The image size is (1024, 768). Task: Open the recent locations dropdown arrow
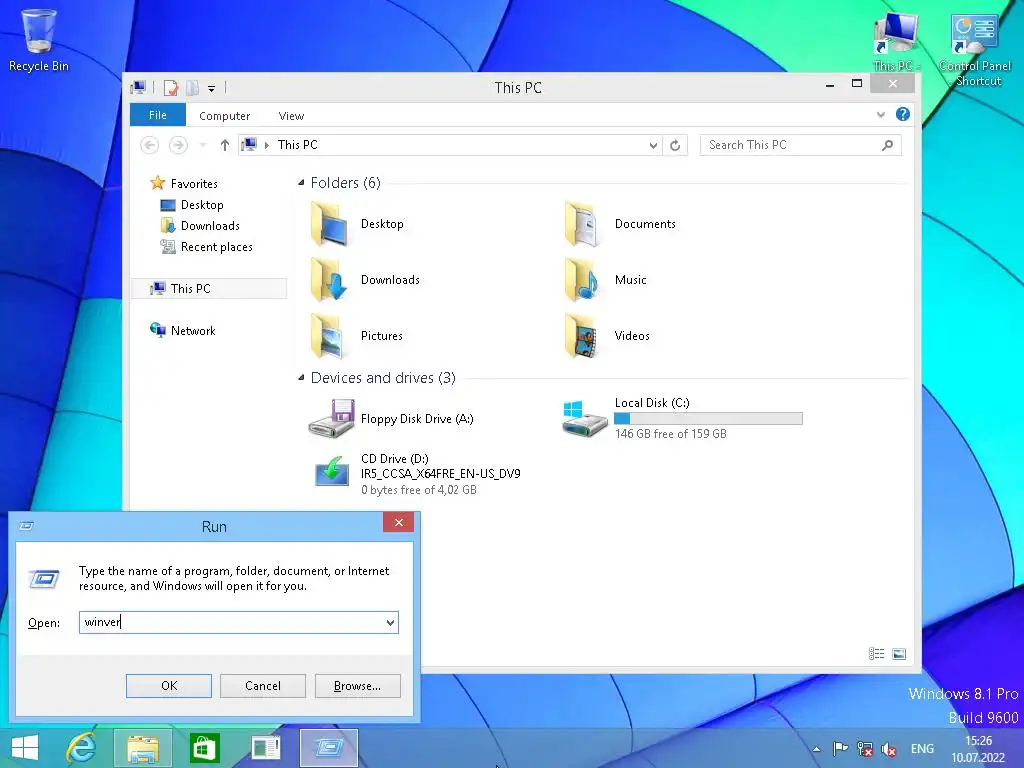point(203,145)
